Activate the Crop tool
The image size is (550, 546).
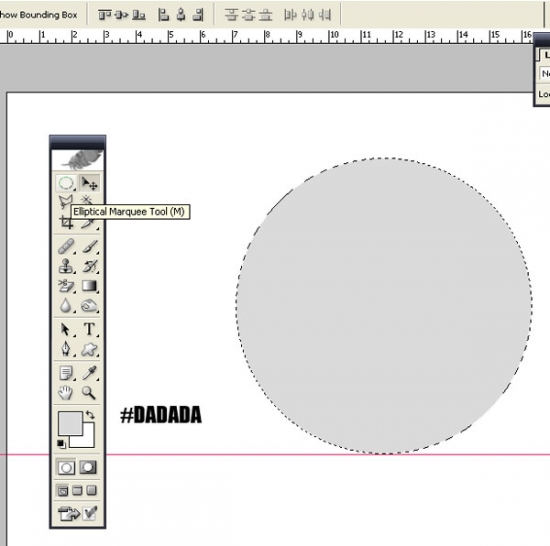(66, 222)
